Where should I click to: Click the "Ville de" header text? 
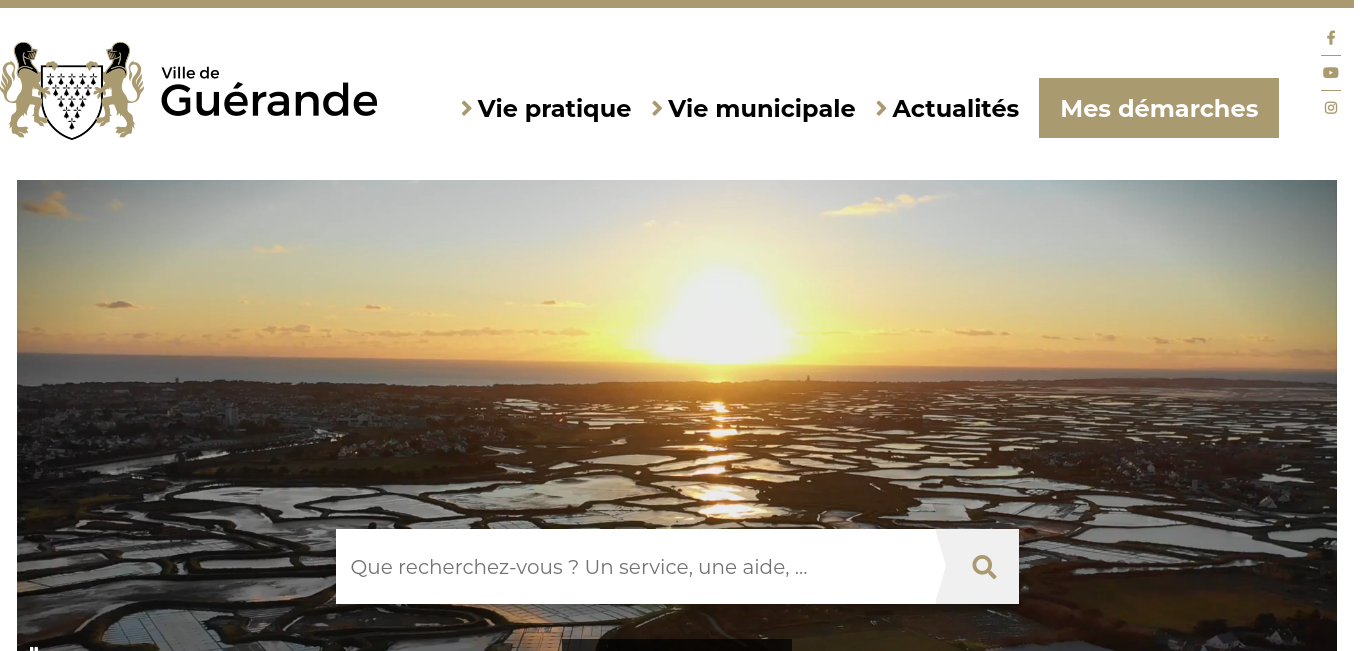pos(190,73)
